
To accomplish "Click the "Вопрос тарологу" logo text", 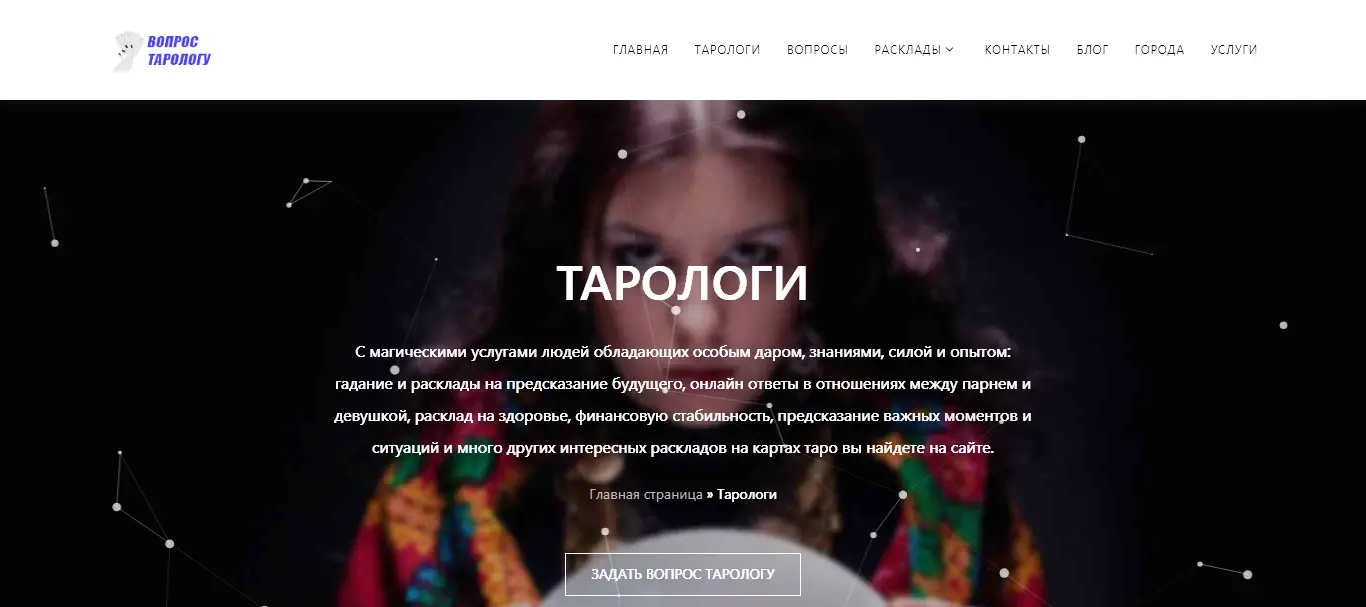I will click(179, 50).
